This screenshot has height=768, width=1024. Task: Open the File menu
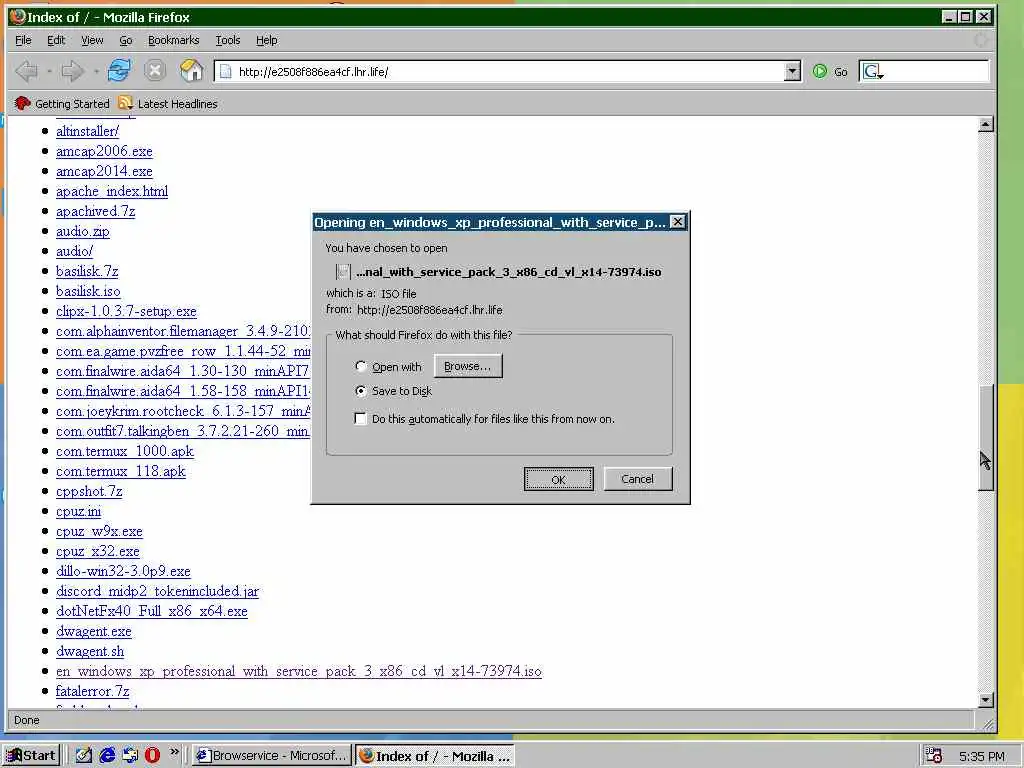(24, 40)
